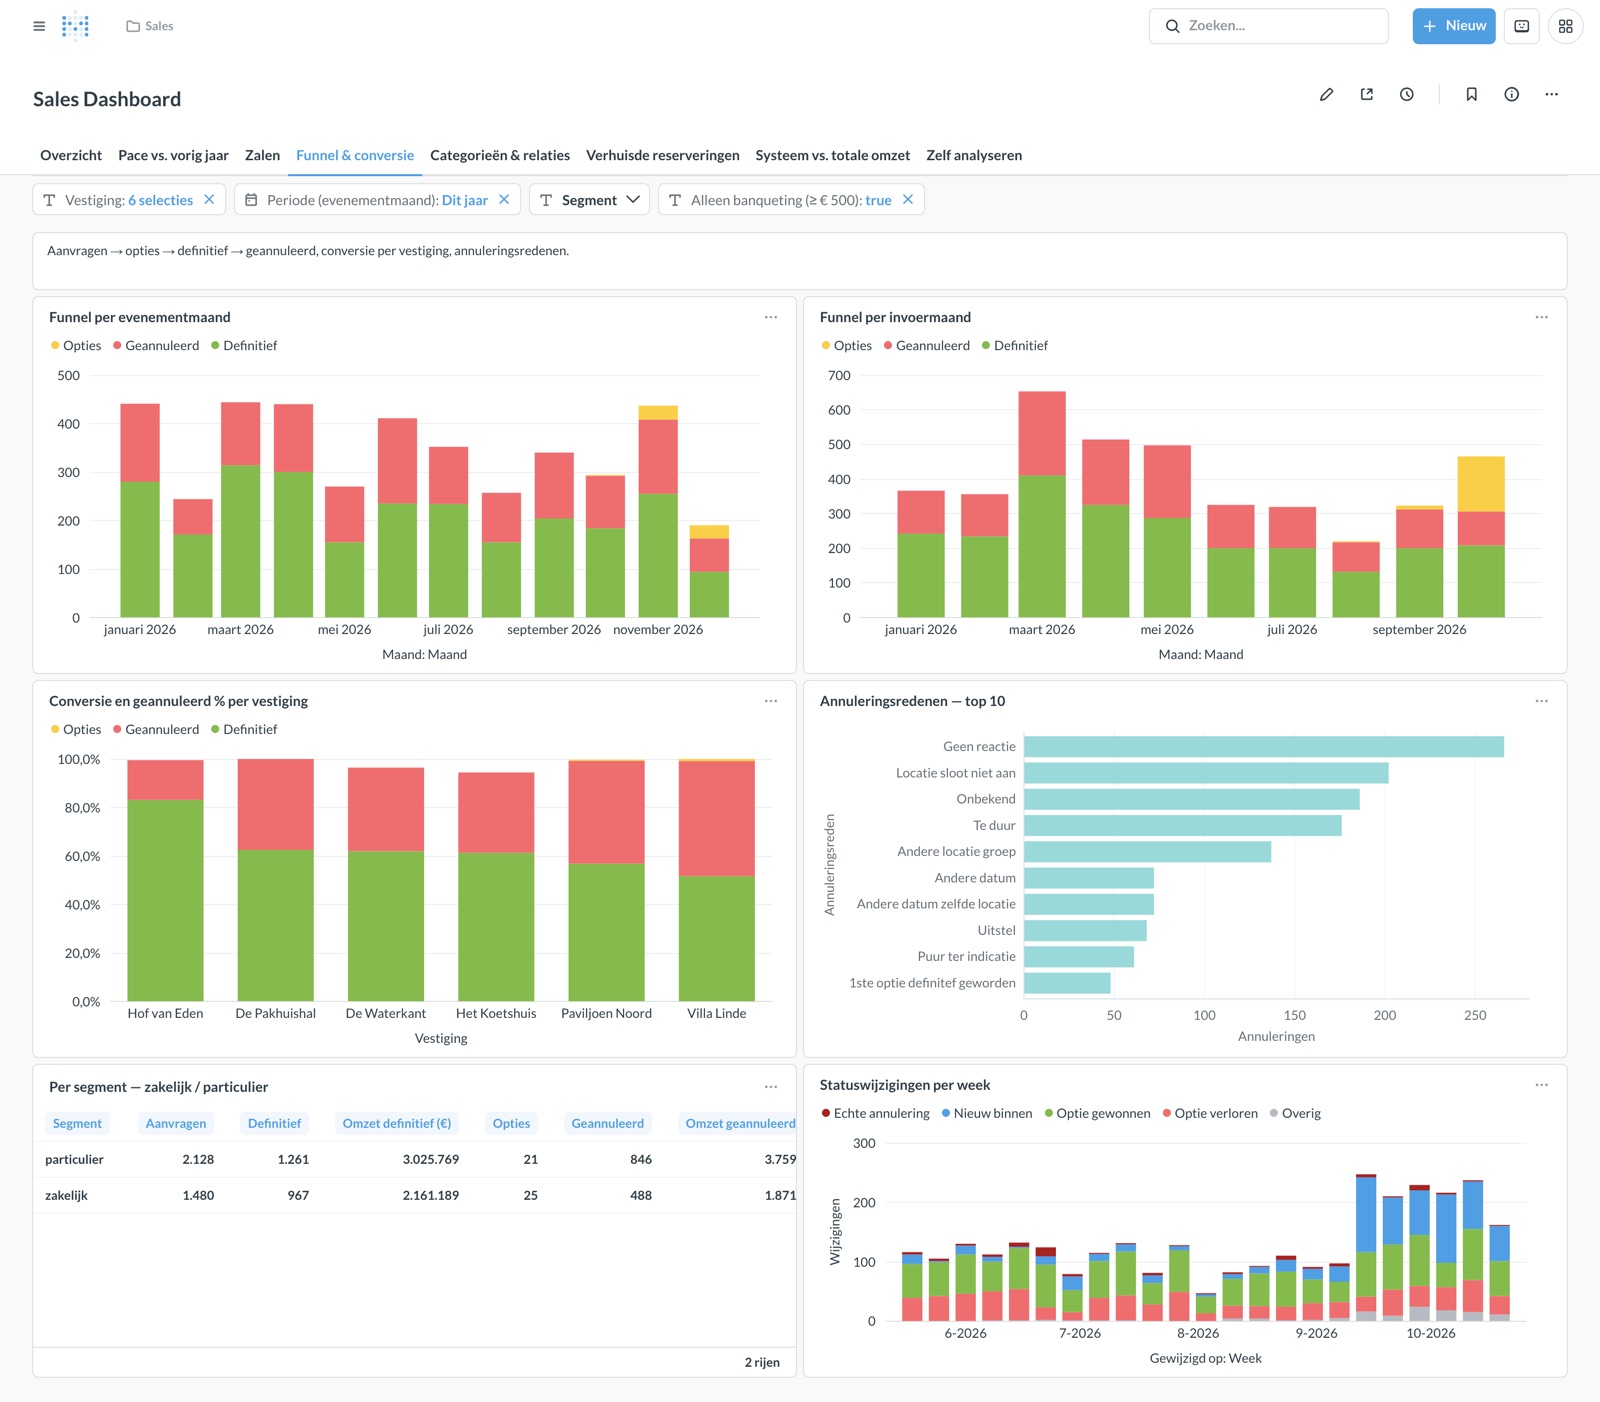Viewport: 1600px width, 1402px height.
Task: Open the auto-refresh clock icon
Action: tap(1406, 94)
